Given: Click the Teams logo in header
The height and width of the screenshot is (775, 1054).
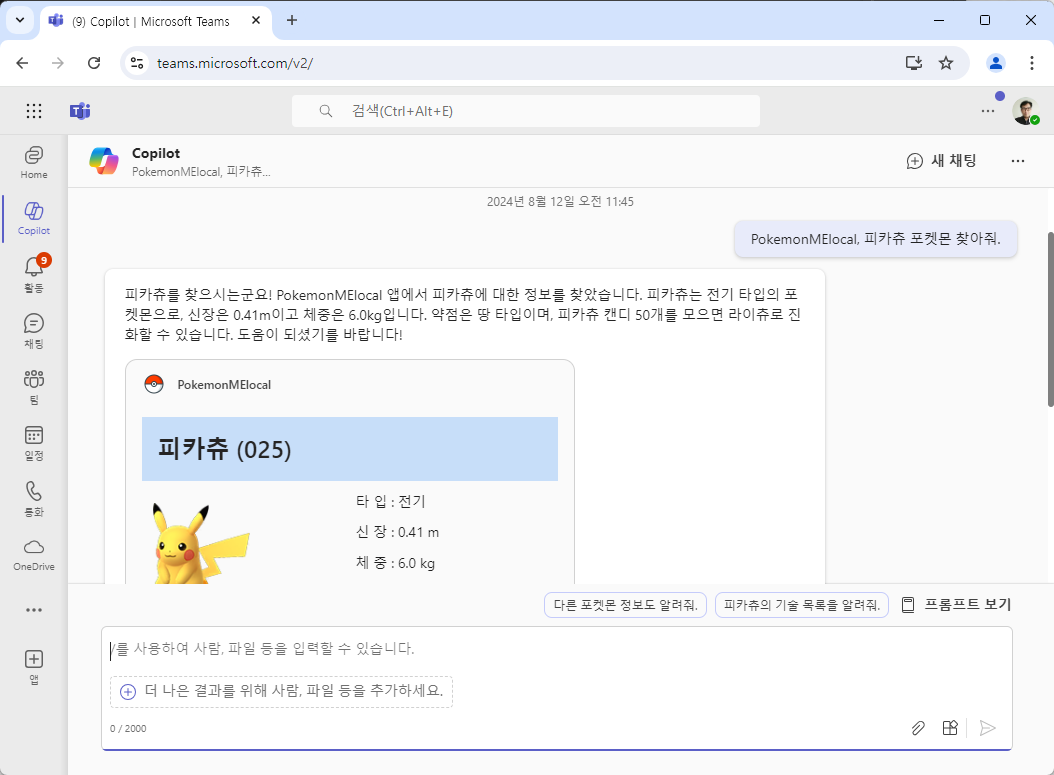Looking at the screenshot, I should pos(80,111).
